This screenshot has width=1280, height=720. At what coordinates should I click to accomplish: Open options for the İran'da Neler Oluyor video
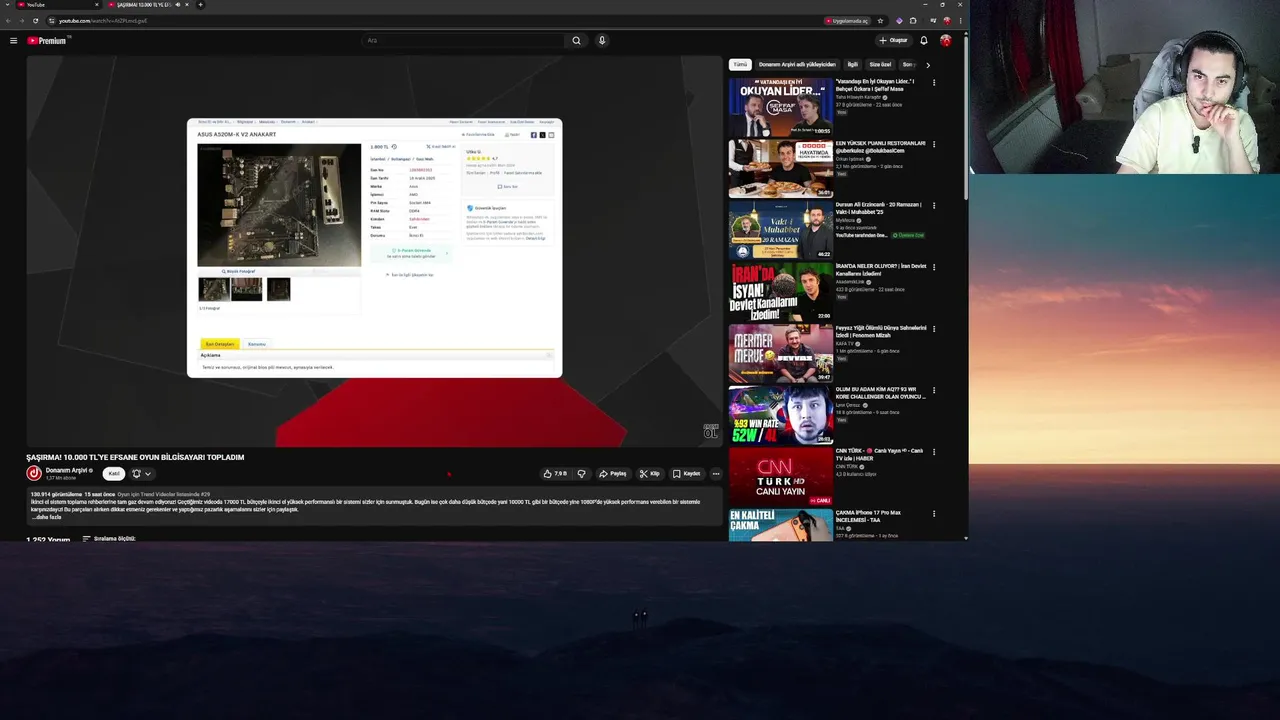click(x=934, y=267)
